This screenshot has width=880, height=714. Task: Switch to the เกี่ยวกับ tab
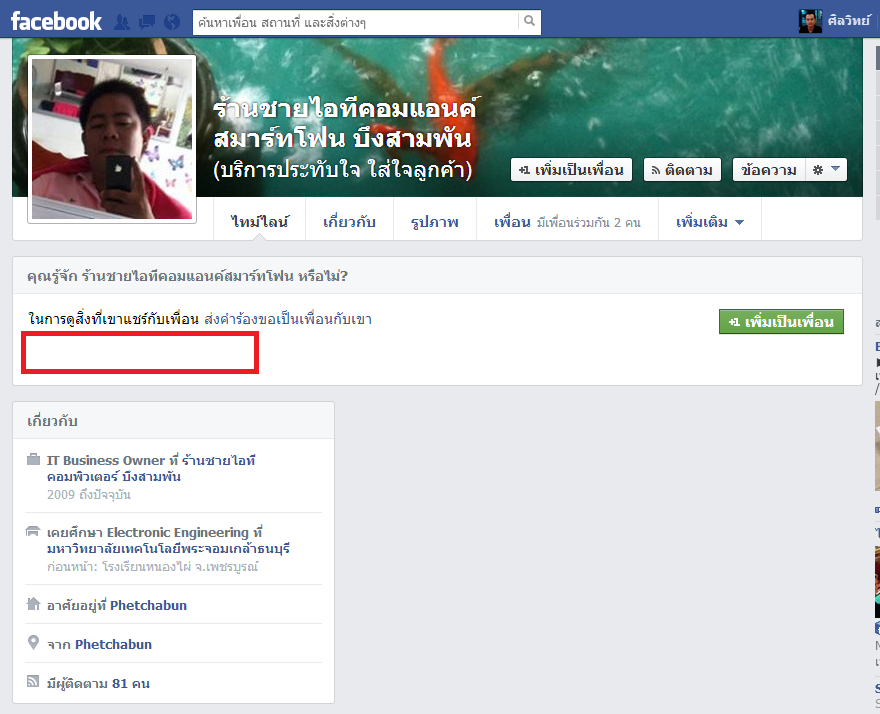349,222
